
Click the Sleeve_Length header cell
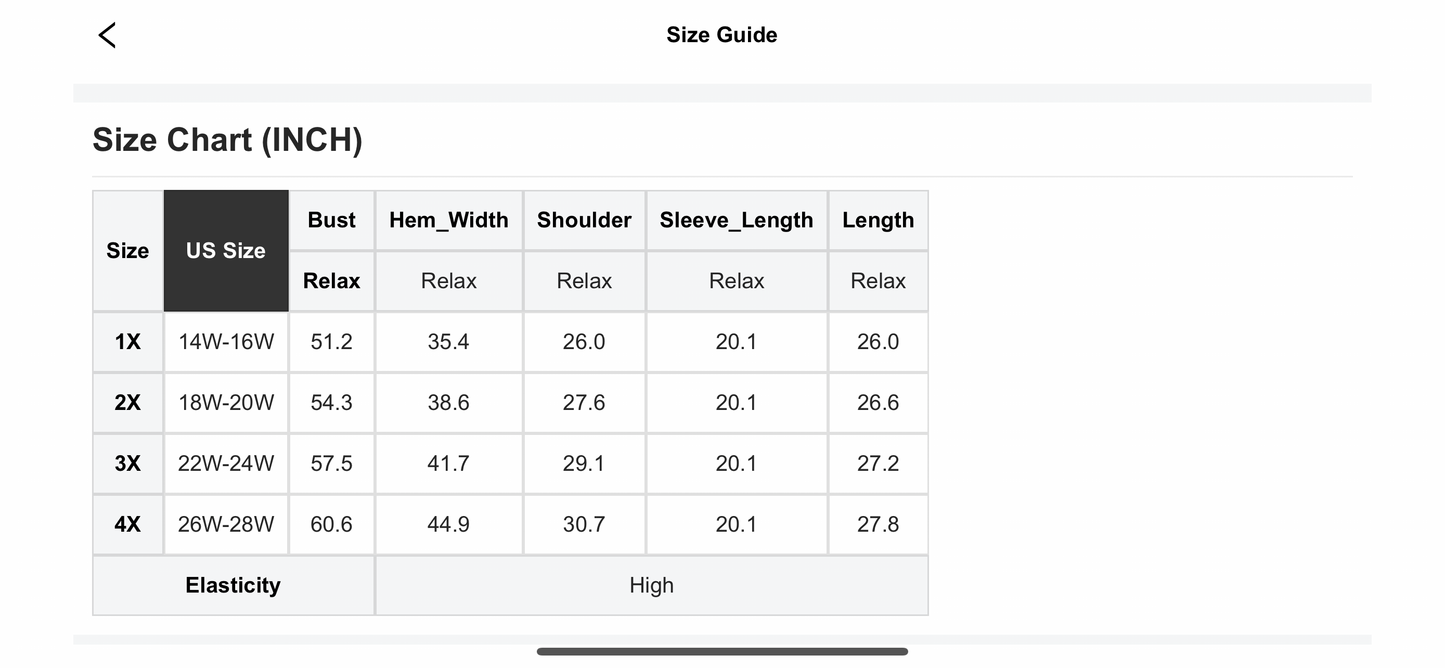737,220
